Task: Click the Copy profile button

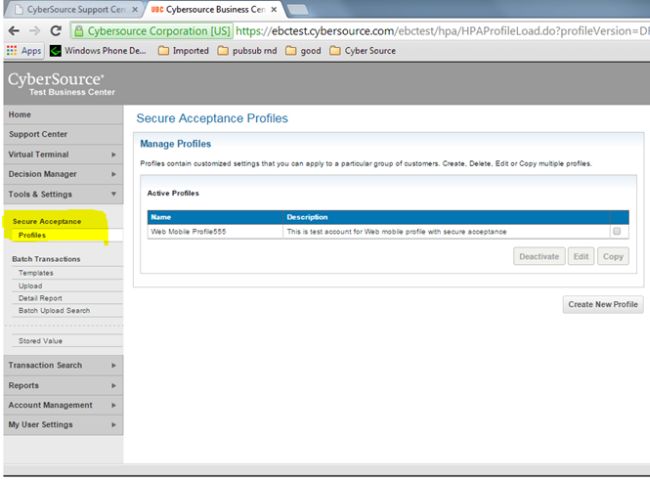Action: click(613, 256)
